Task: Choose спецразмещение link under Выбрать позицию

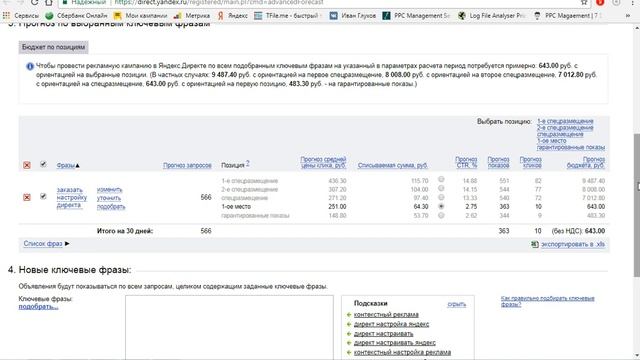Action: click(560, 134)
